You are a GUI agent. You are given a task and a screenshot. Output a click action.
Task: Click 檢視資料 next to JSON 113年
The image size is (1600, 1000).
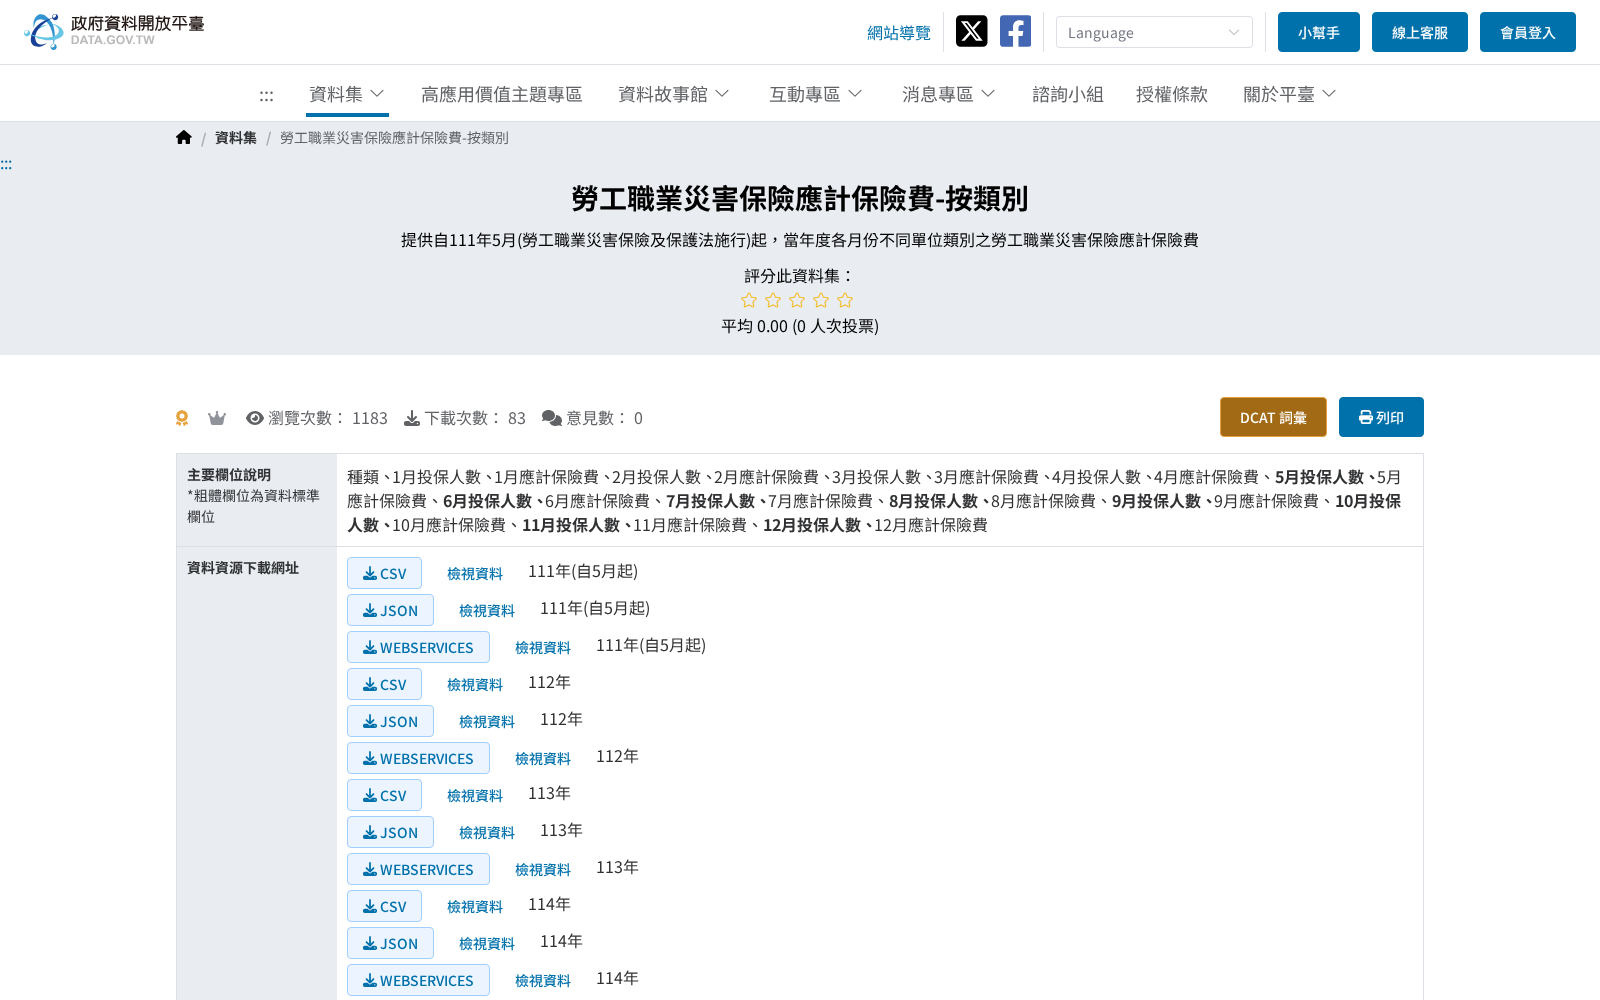click(487, 832)
